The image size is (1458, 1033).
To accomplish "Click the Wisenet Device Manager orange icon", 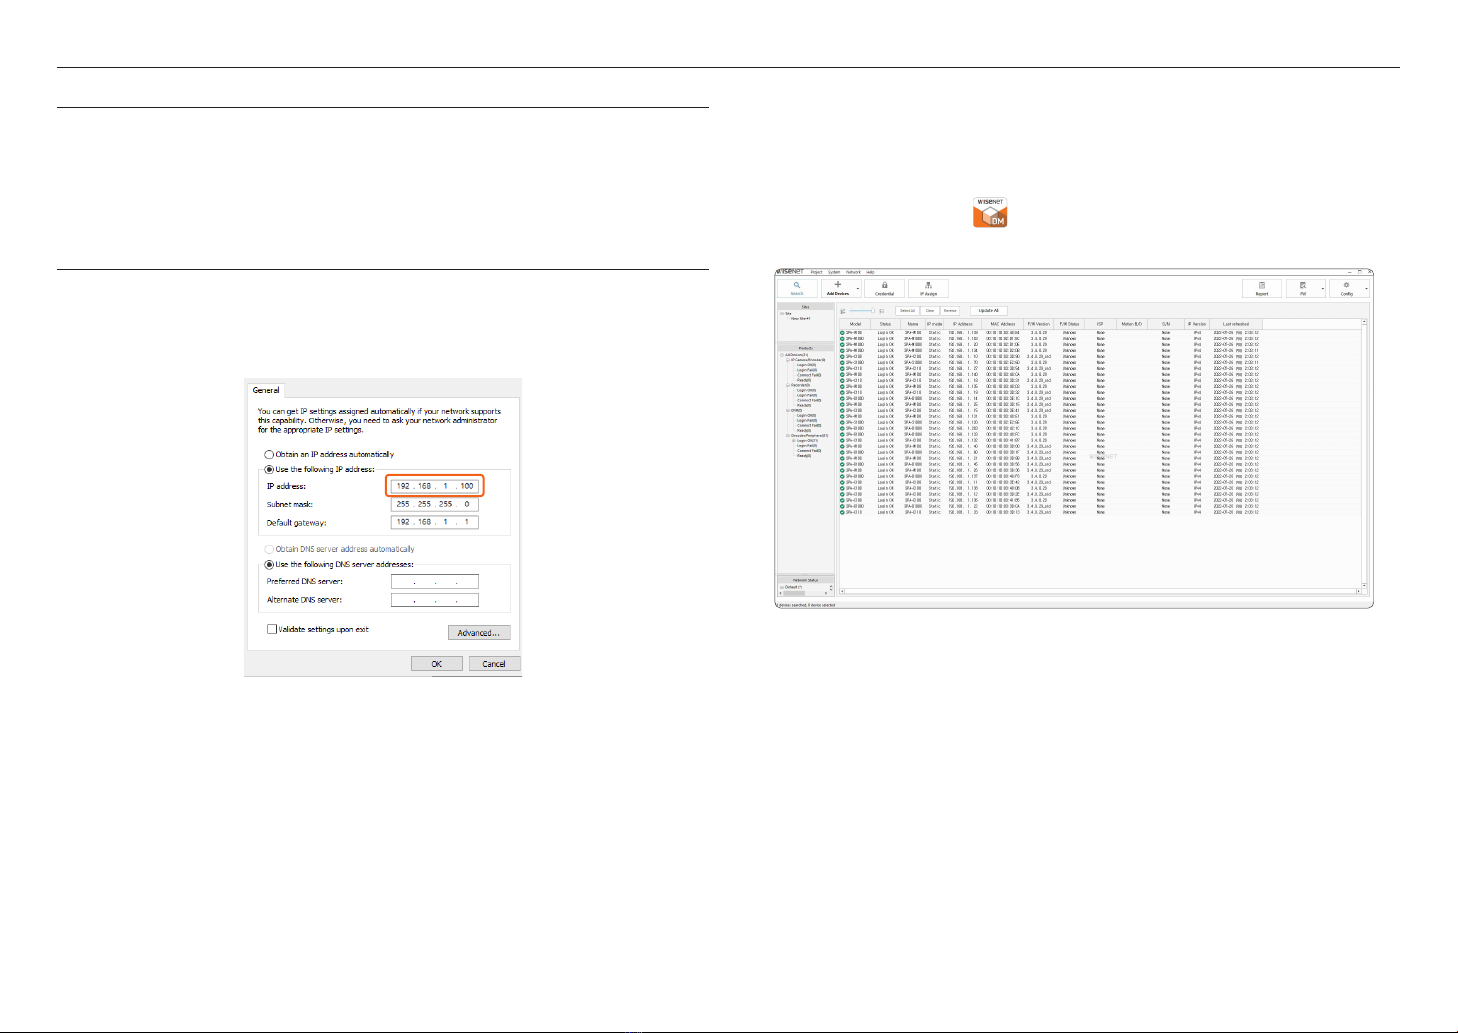I will tap(990, 212).
